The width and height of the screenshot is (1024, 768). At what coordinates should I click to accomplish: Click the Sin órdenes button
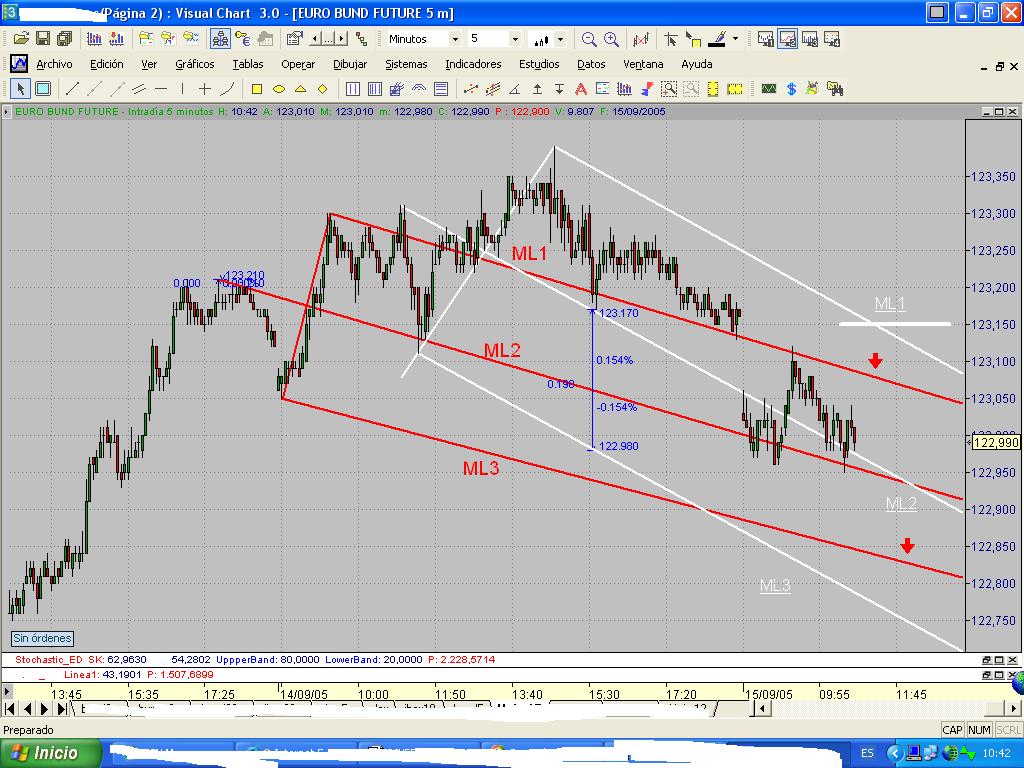(x=42, y=638)
